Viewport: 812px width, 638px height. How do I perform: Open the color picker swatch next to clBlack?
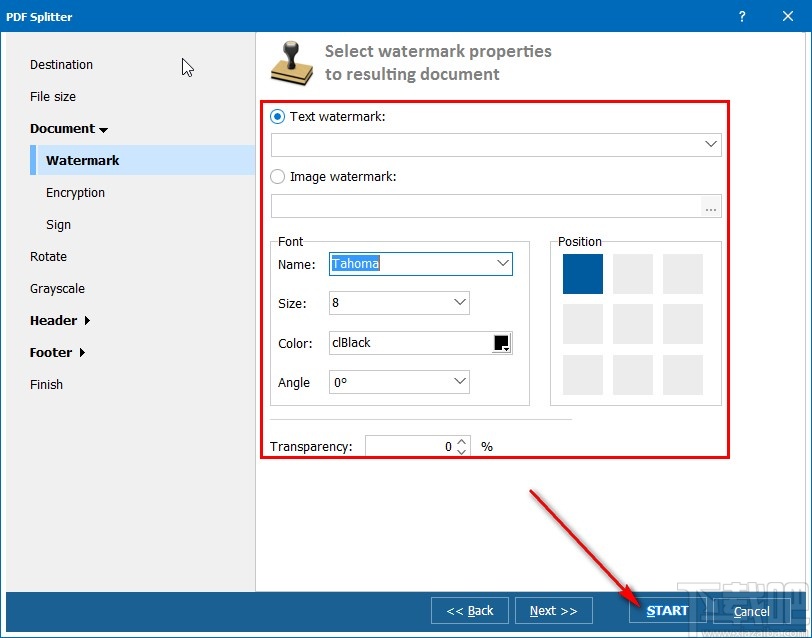[x=501, y=343]
